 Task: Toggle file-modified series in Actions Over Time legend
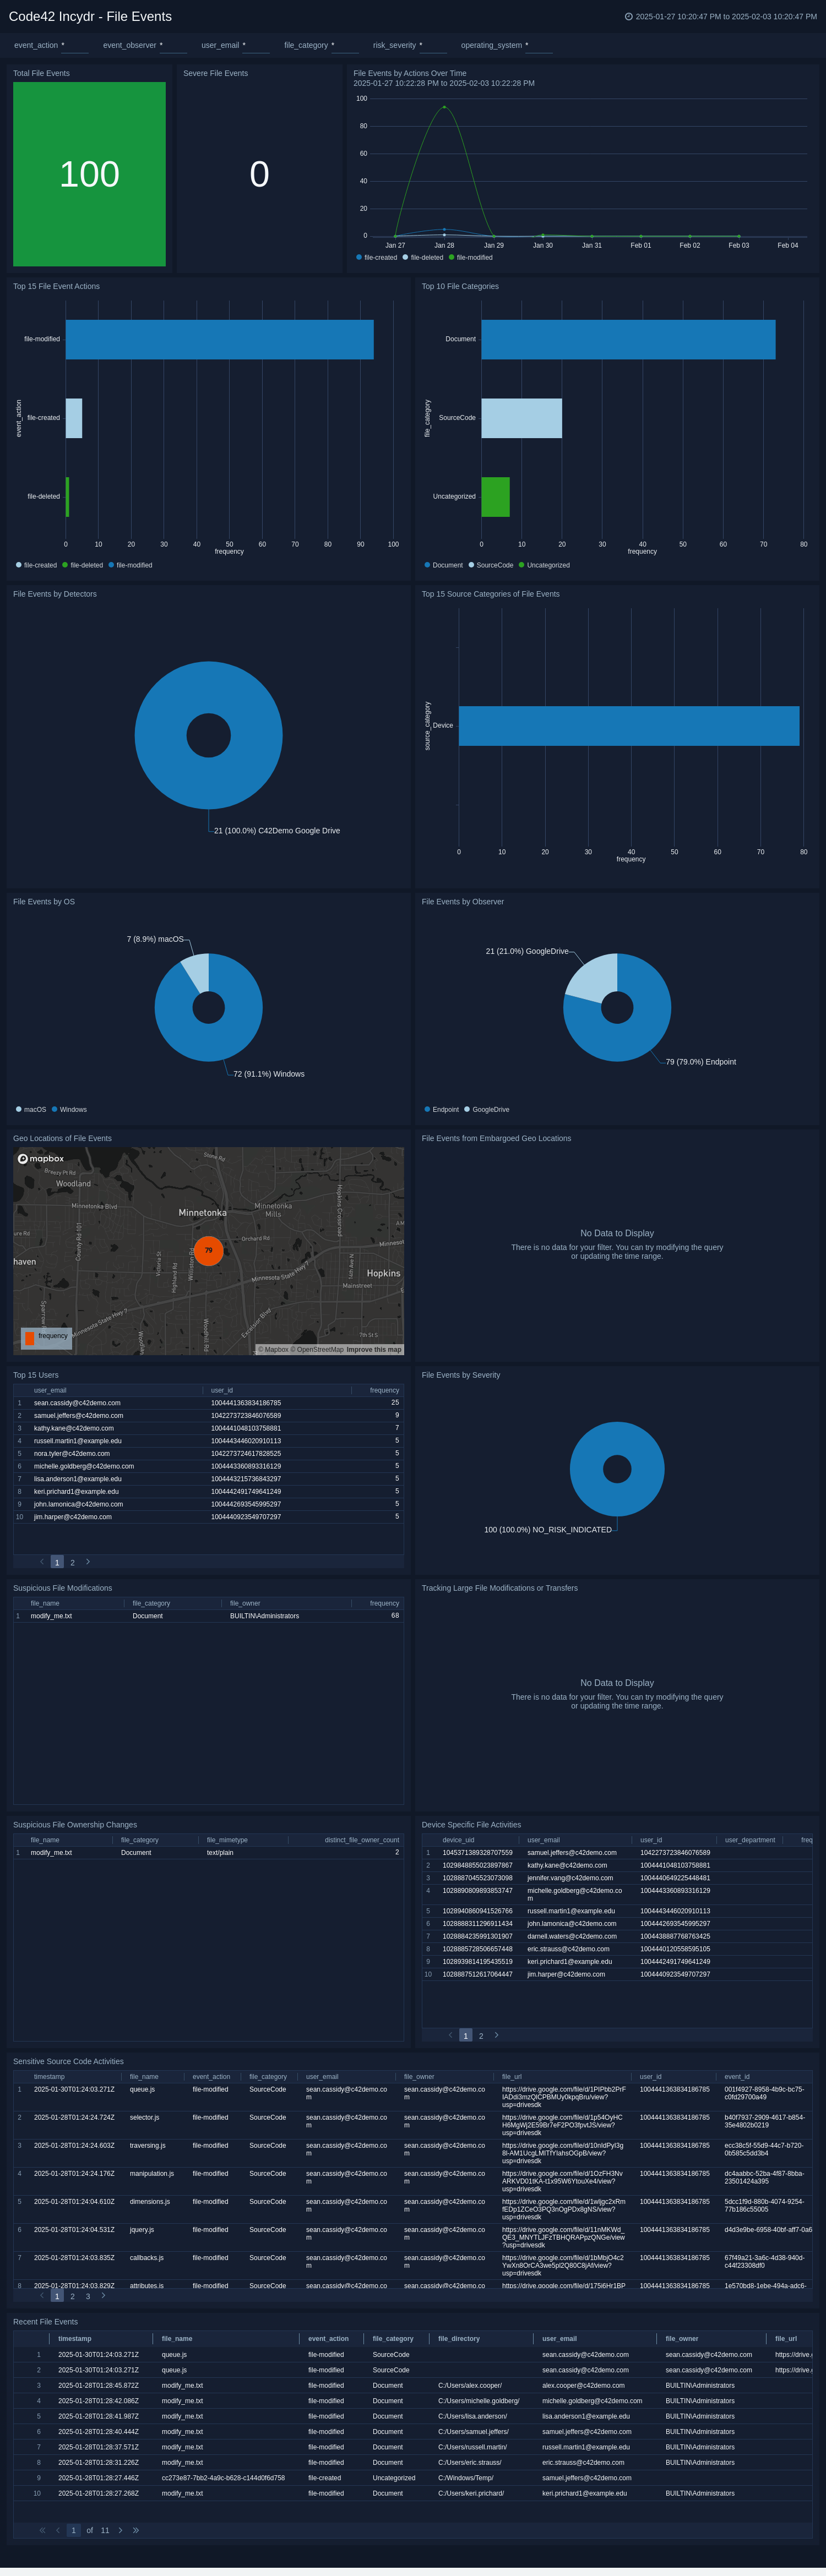[470, 257]
